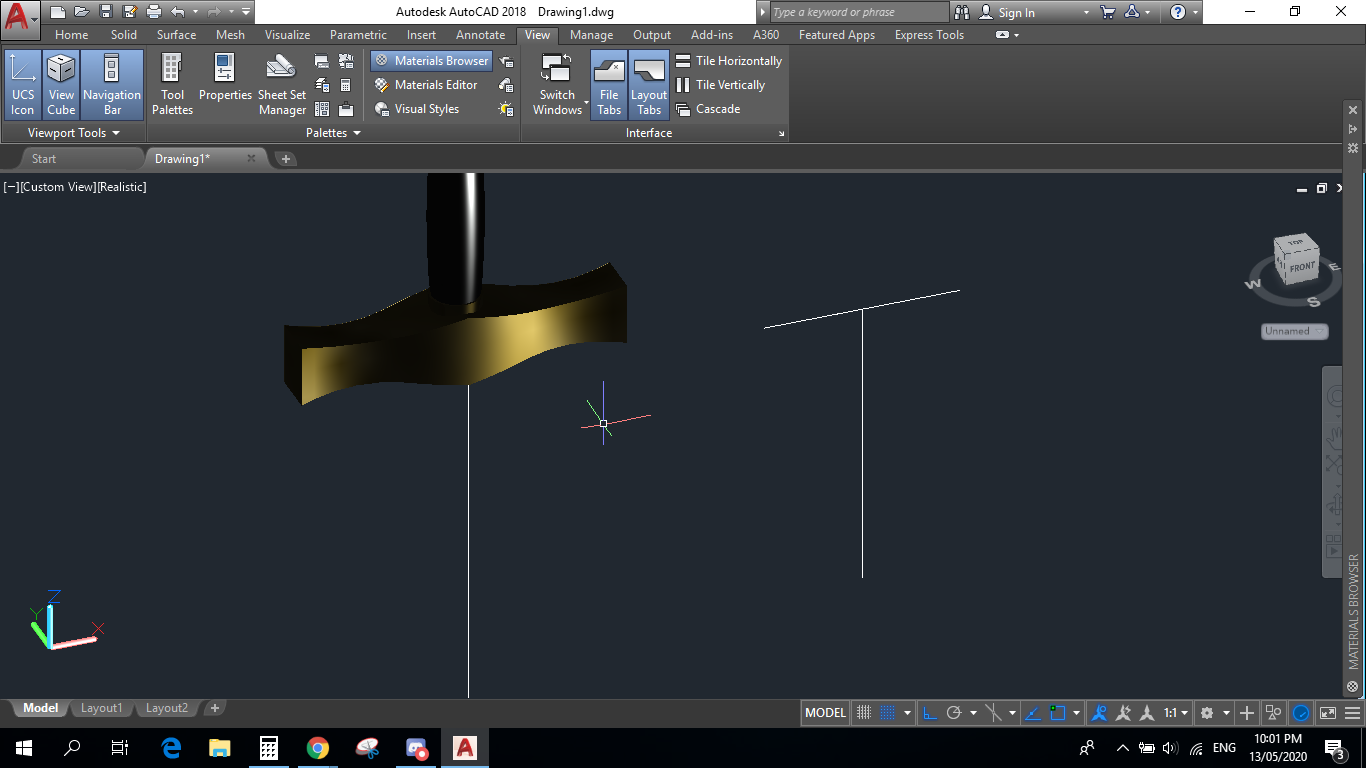This screenshot has height=768, width=1366.
Task: Open the Sheet Set Manager
Action: pos(282,84)
